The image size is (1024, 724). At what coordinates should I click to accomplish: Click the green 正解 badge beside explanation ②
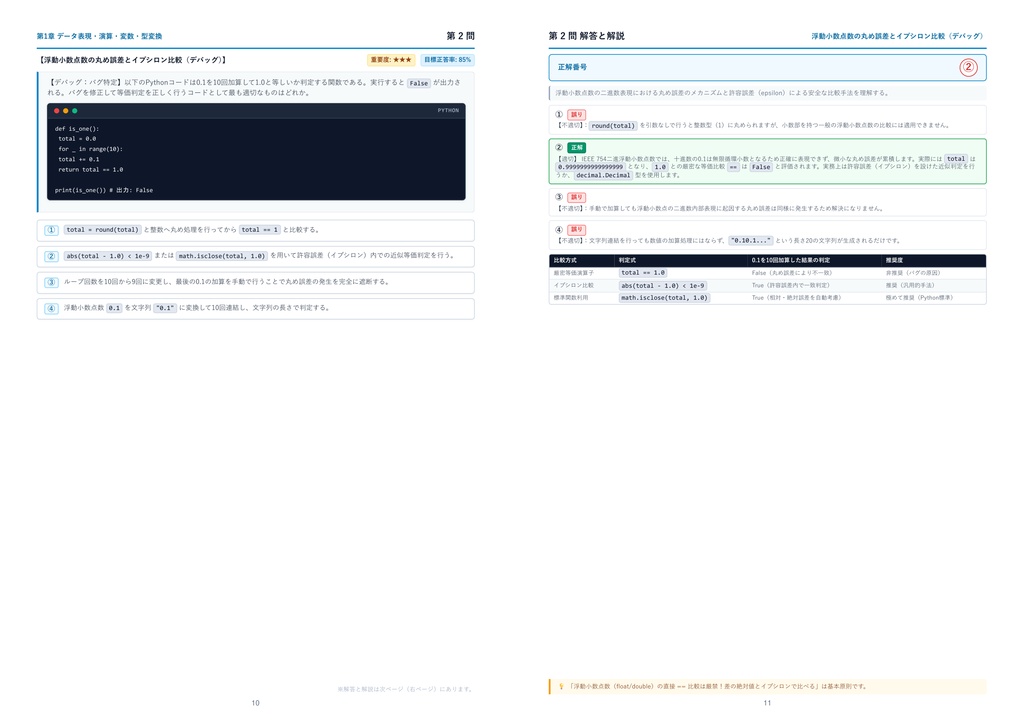[577, 148]
